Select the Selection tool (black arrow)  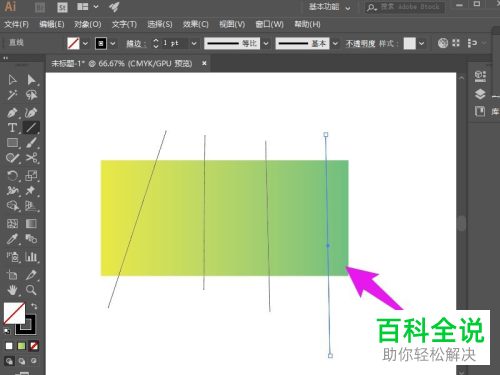[12, 80]
